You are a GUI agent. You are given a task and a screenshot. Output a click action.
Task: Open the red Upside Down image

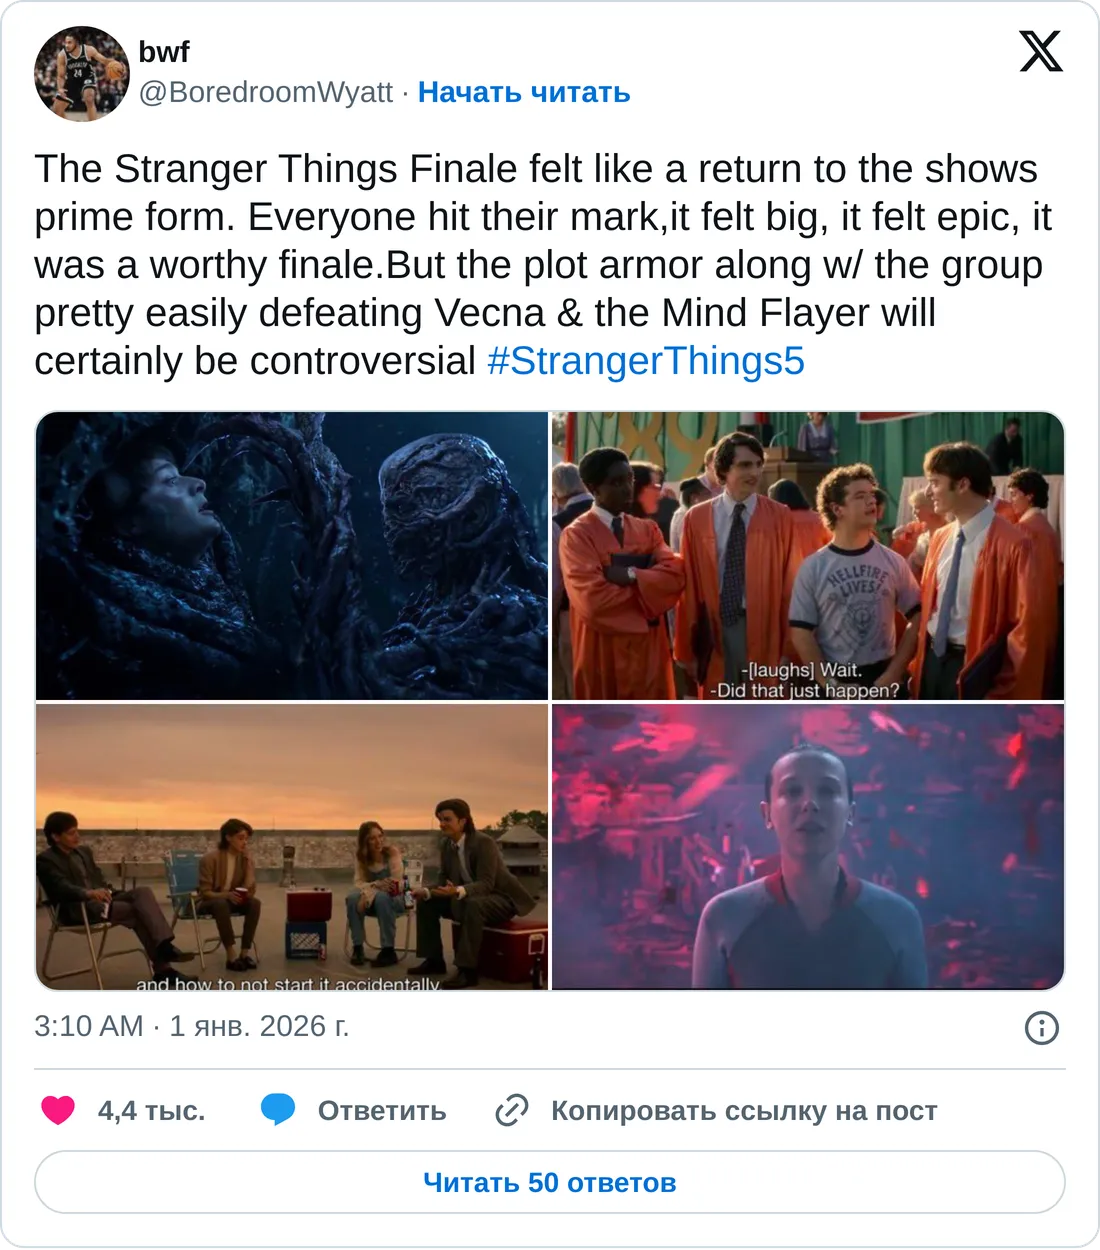coord(808,847)
